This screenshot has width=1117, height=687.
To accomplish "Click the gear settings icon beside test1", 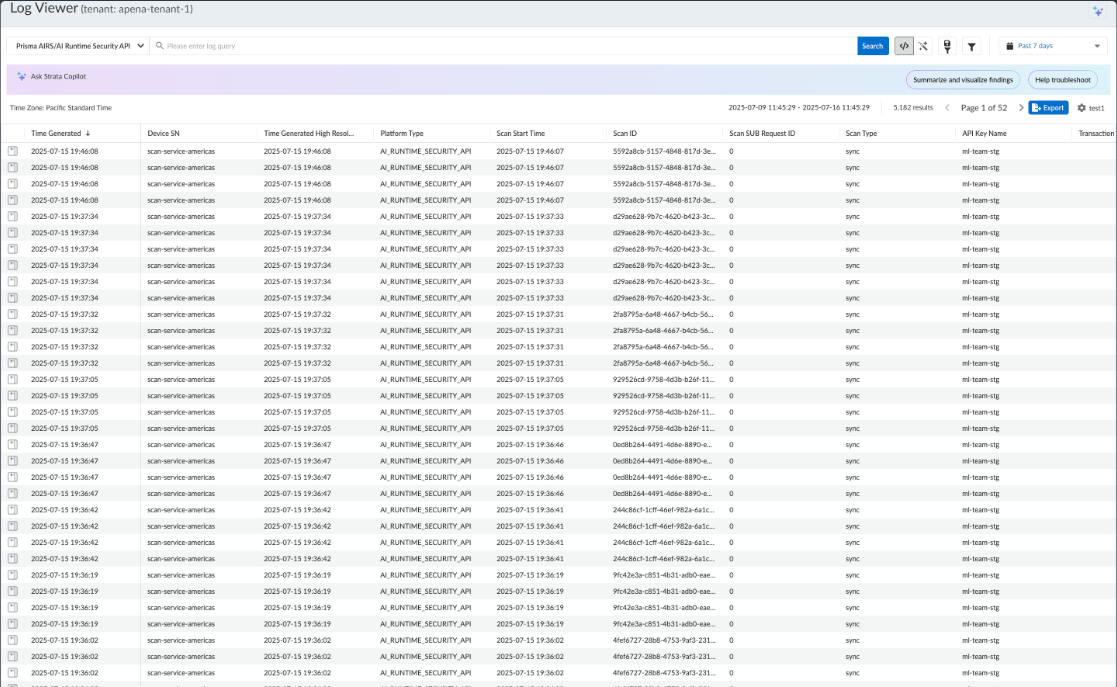I will click(x=1081, y=108).
